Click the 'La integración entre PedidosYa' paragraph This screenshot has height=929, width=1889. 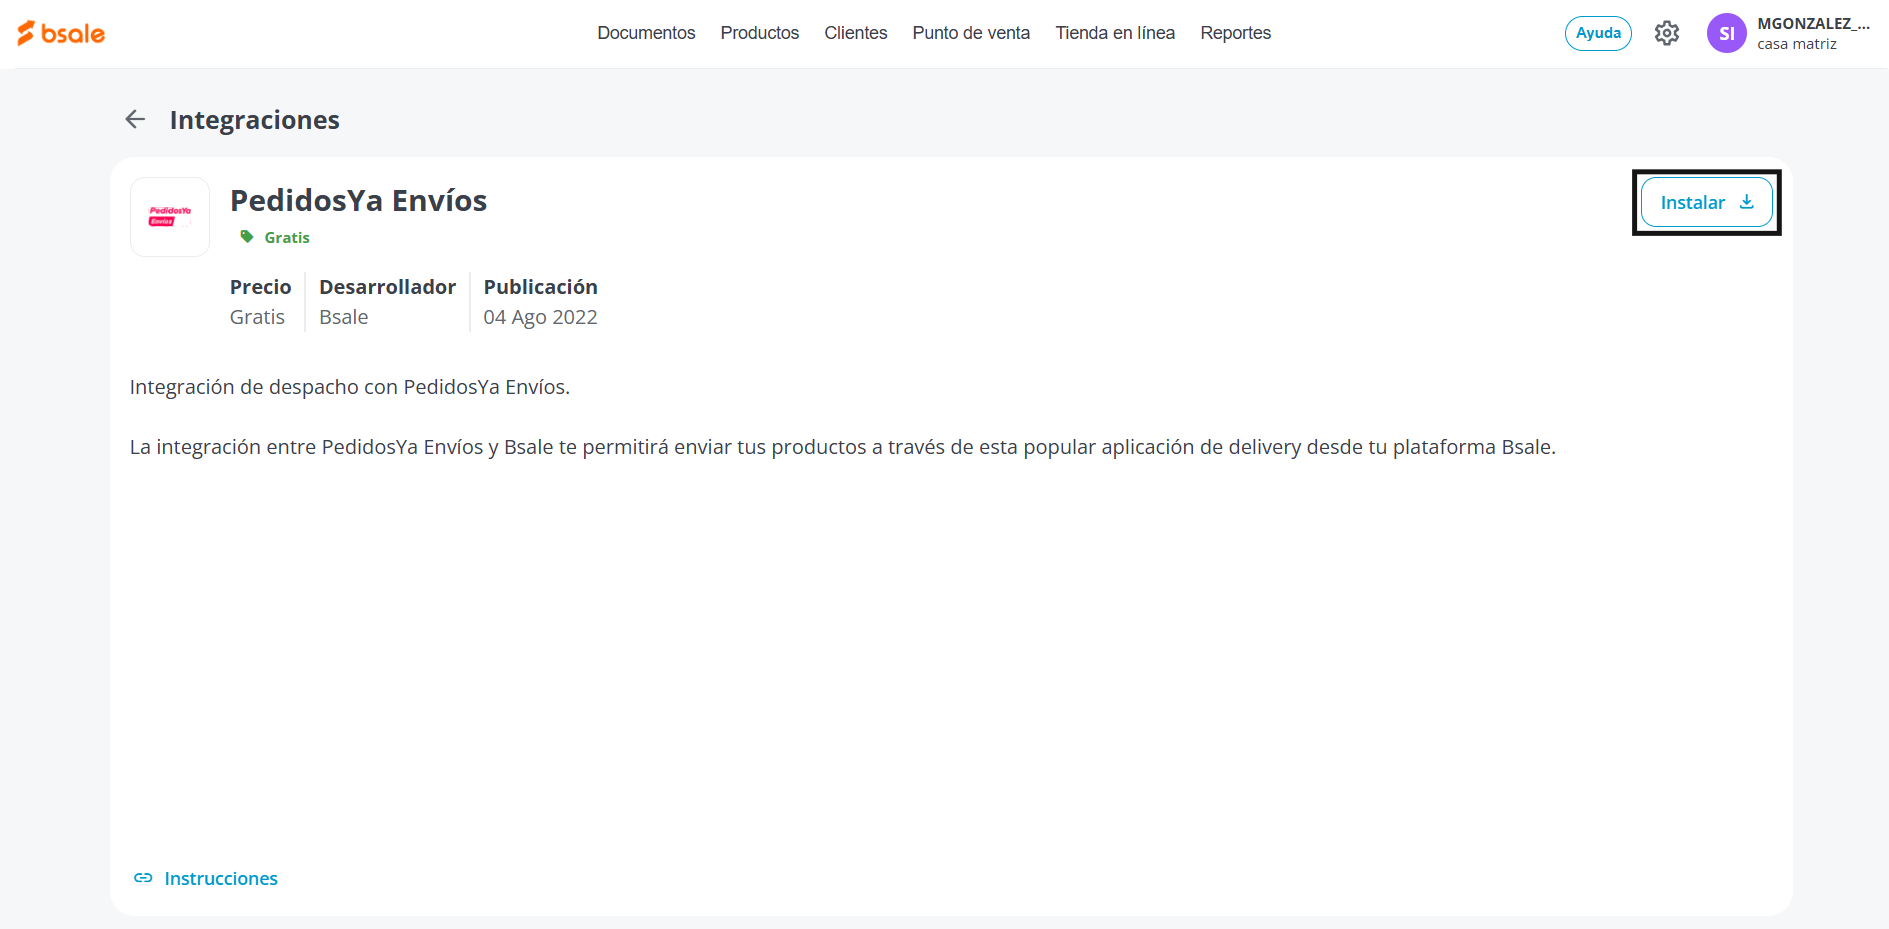(x=843, y=447)
